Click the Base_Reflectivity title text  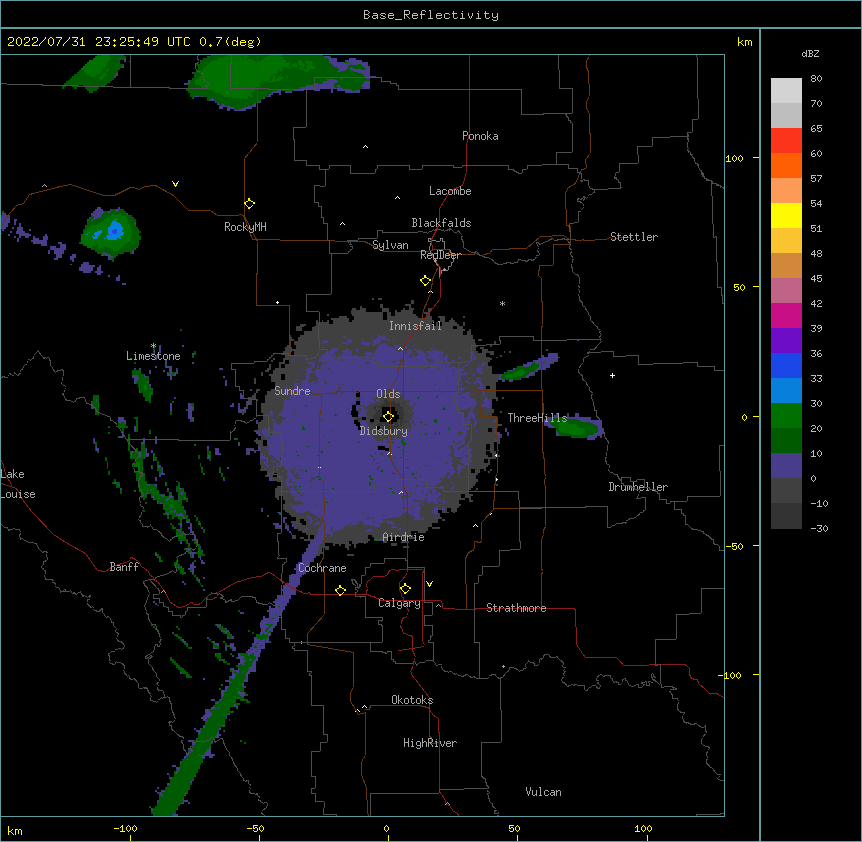[431, 15]
